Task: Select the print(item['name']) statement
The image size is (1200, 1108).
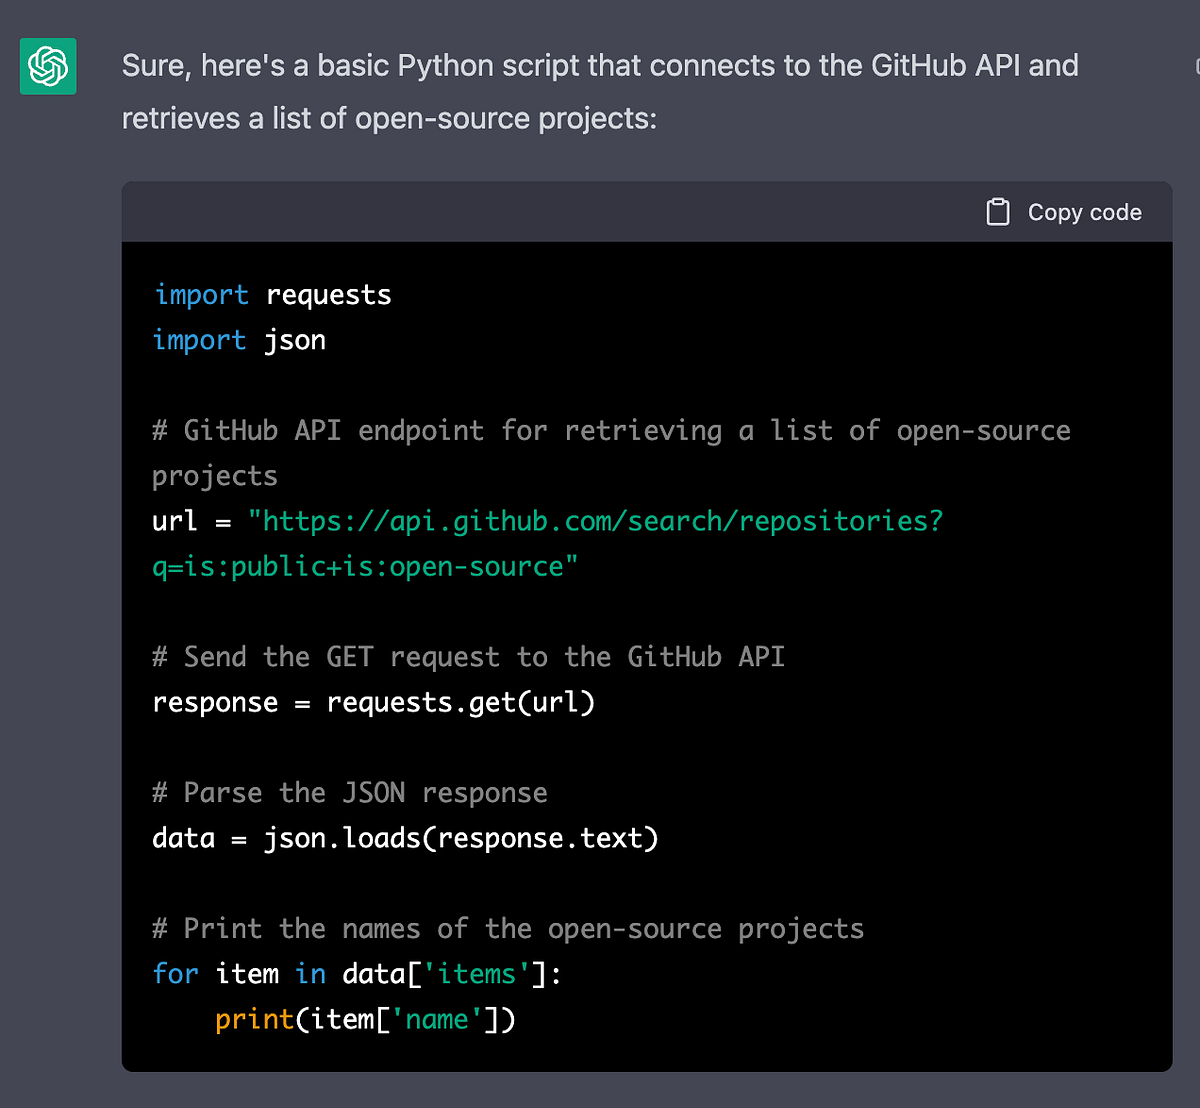Action: (366, 1019)
